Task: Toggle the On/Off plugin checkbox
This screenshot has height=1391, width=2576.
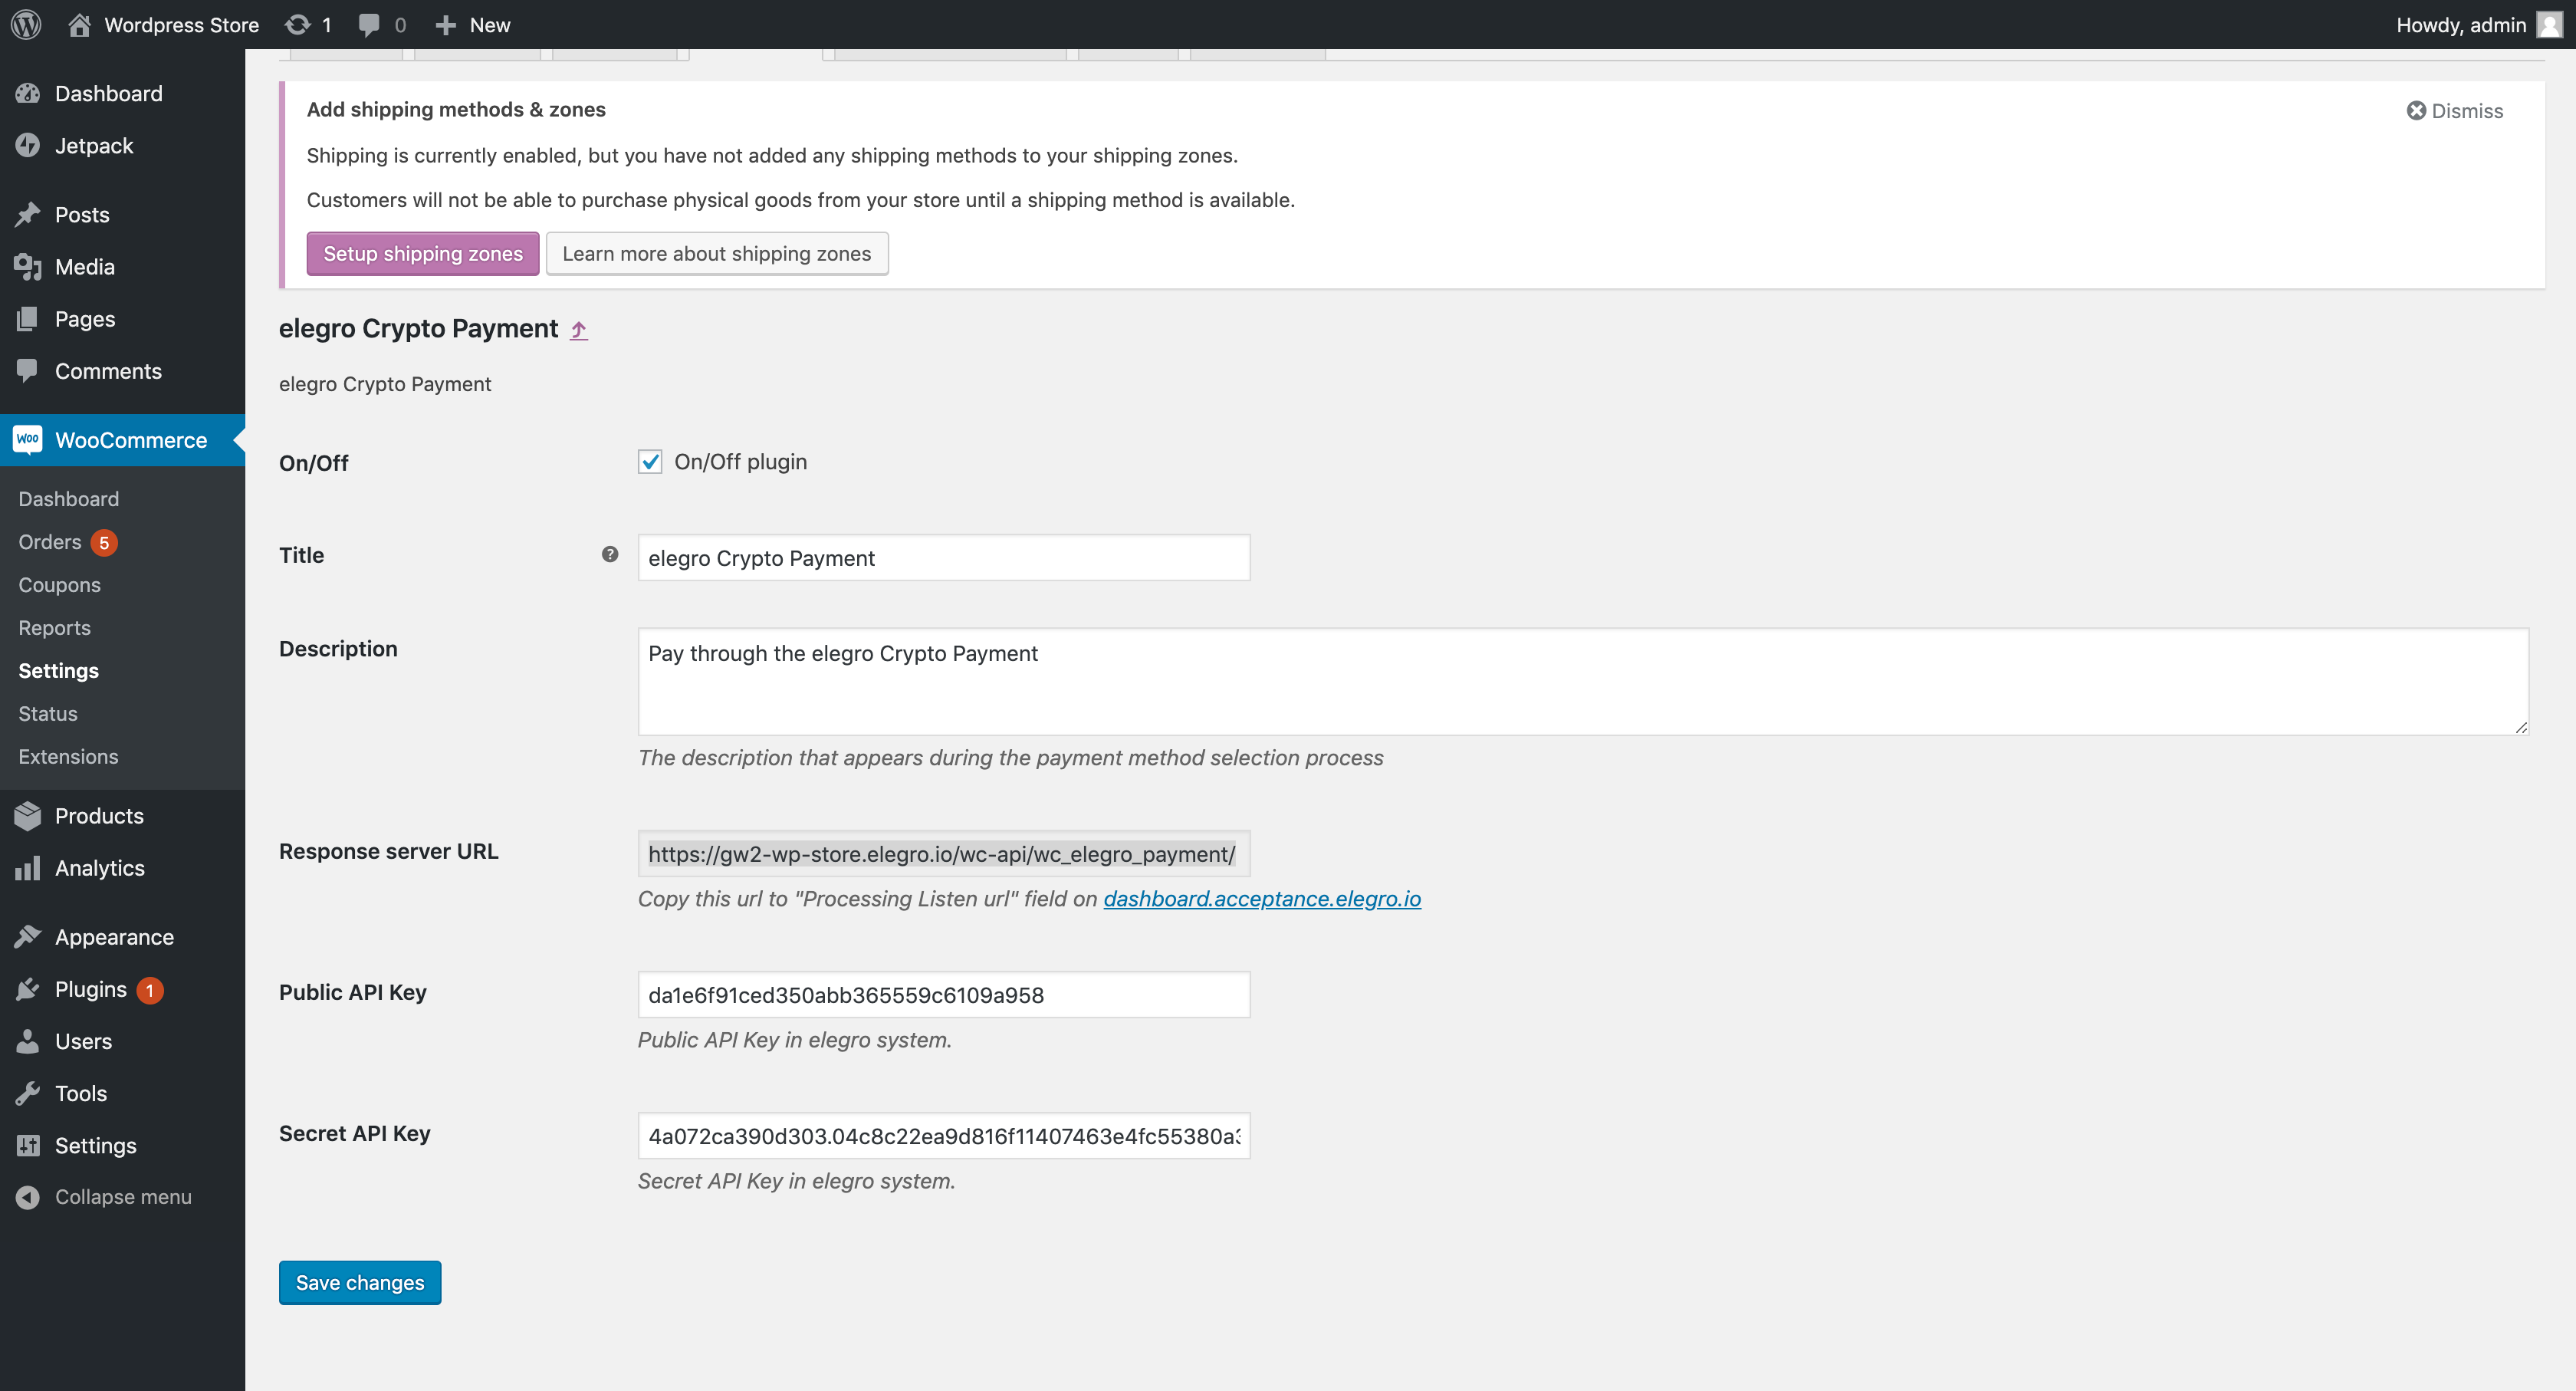Action: point(650,461)
